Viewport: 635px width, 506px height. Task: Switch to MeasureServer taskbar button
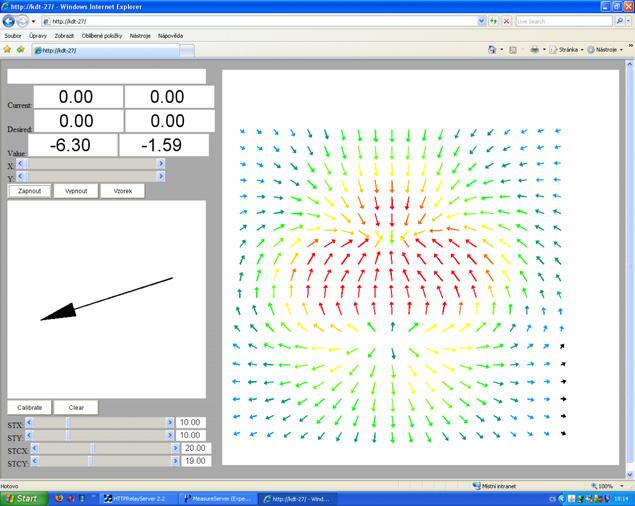[217, 499]
